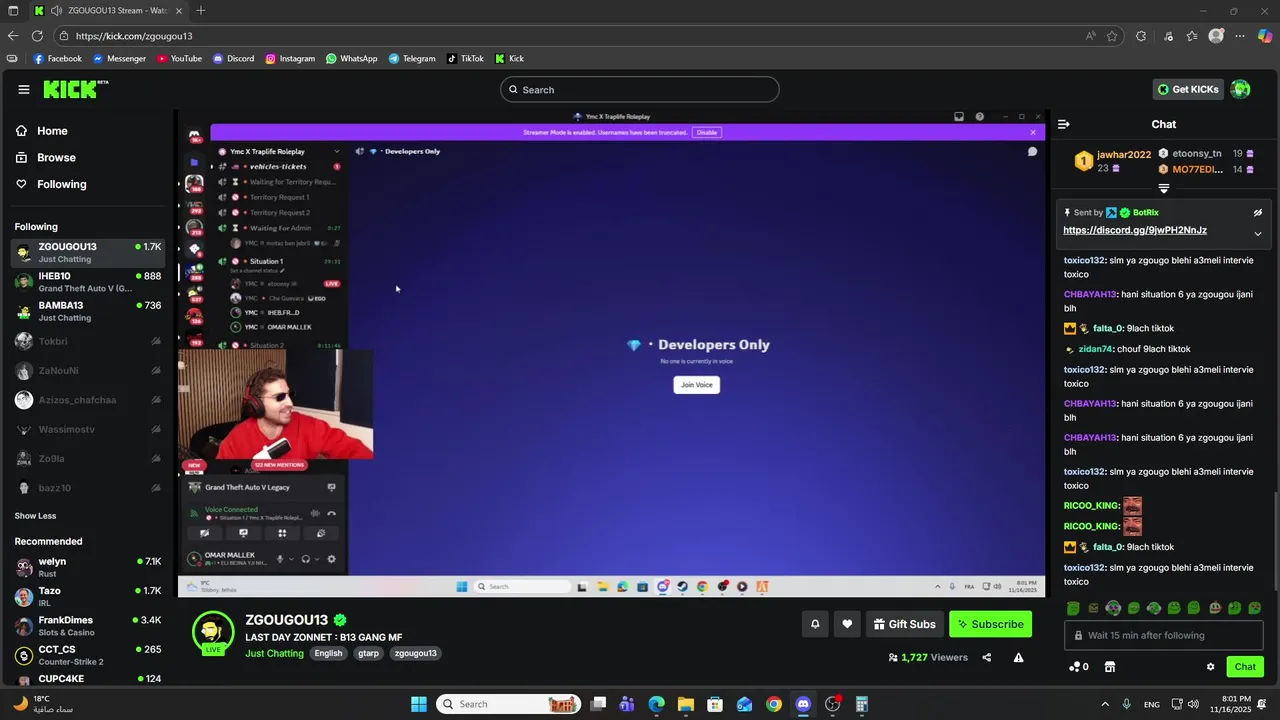This screenshot has width=1280, height=720.
Task: Open browser extensions puzzle icon
Action: tap(1141, 36)
